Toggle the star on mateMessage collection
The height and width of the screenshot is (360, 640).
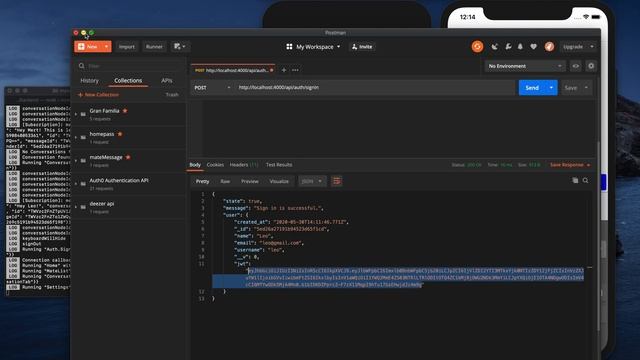coord(128,157)
